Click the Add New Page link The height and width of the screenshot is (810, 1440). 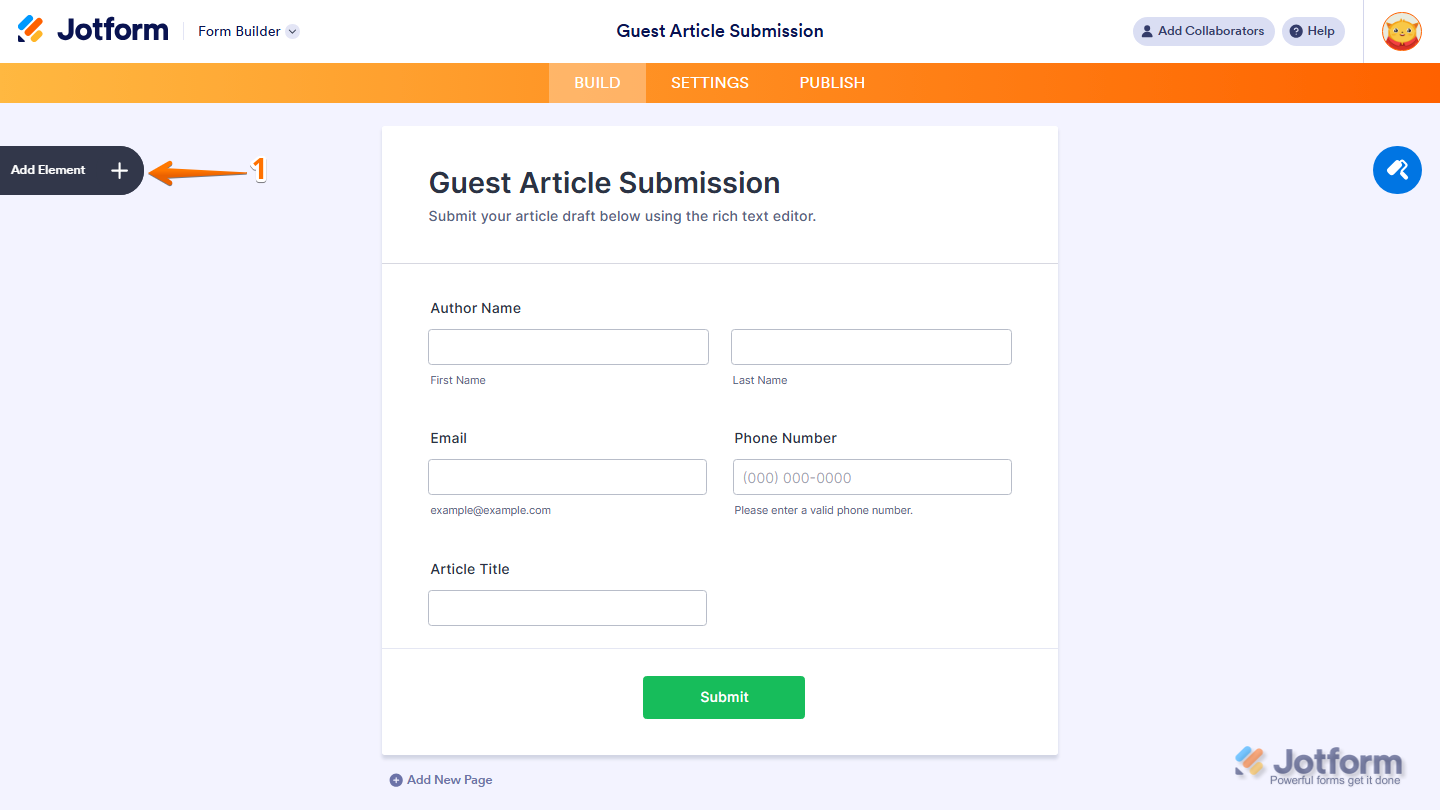pyautogui.click(x=448, y=779)
